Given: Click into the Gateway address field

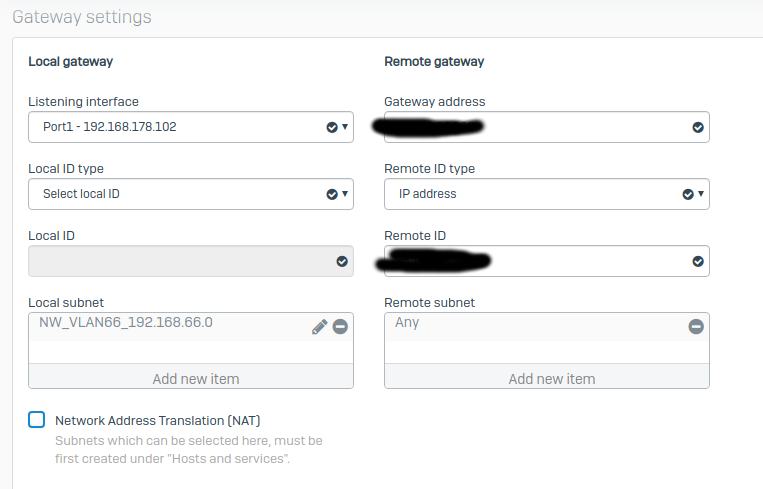Looking at the screenshot, I should point(546,127).
